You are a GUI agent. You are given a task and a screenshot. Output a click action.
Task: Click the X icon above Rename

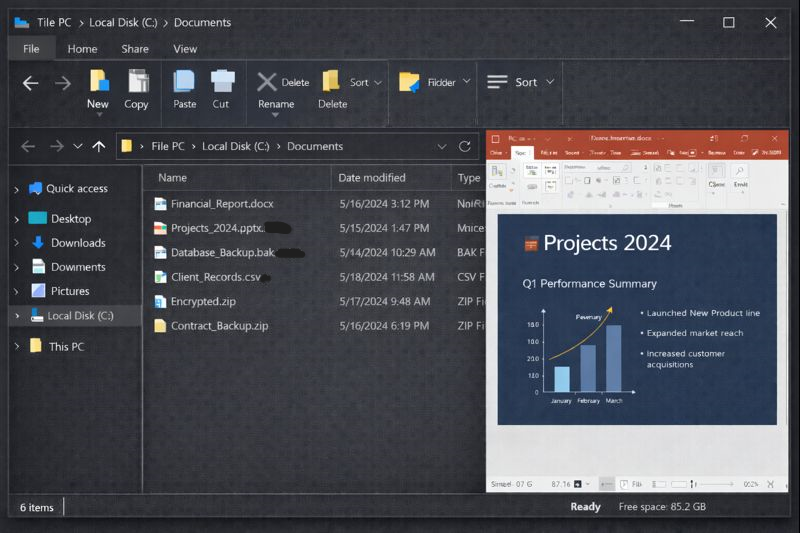[266, 82]
